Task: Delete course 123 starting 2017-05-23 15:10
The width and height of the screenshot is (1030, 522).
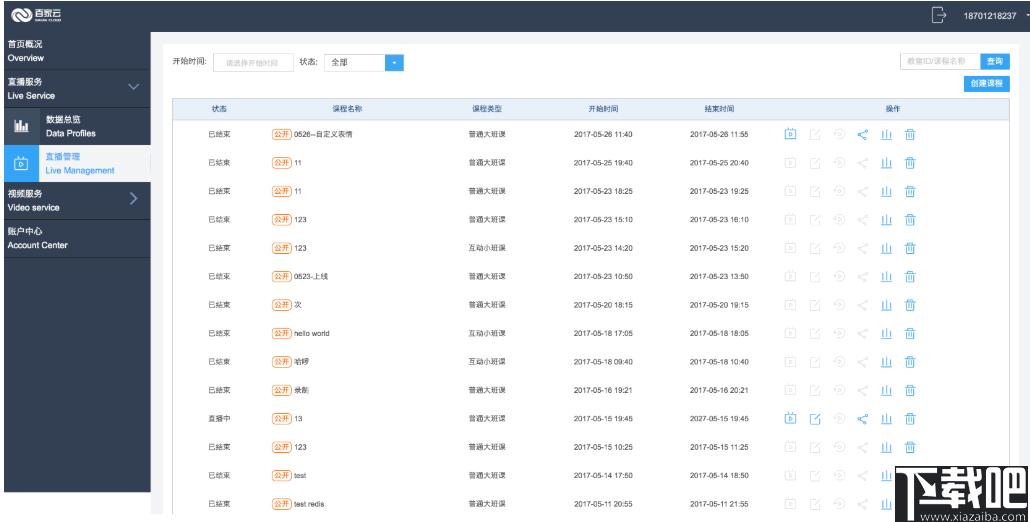Action: point(910,219)
